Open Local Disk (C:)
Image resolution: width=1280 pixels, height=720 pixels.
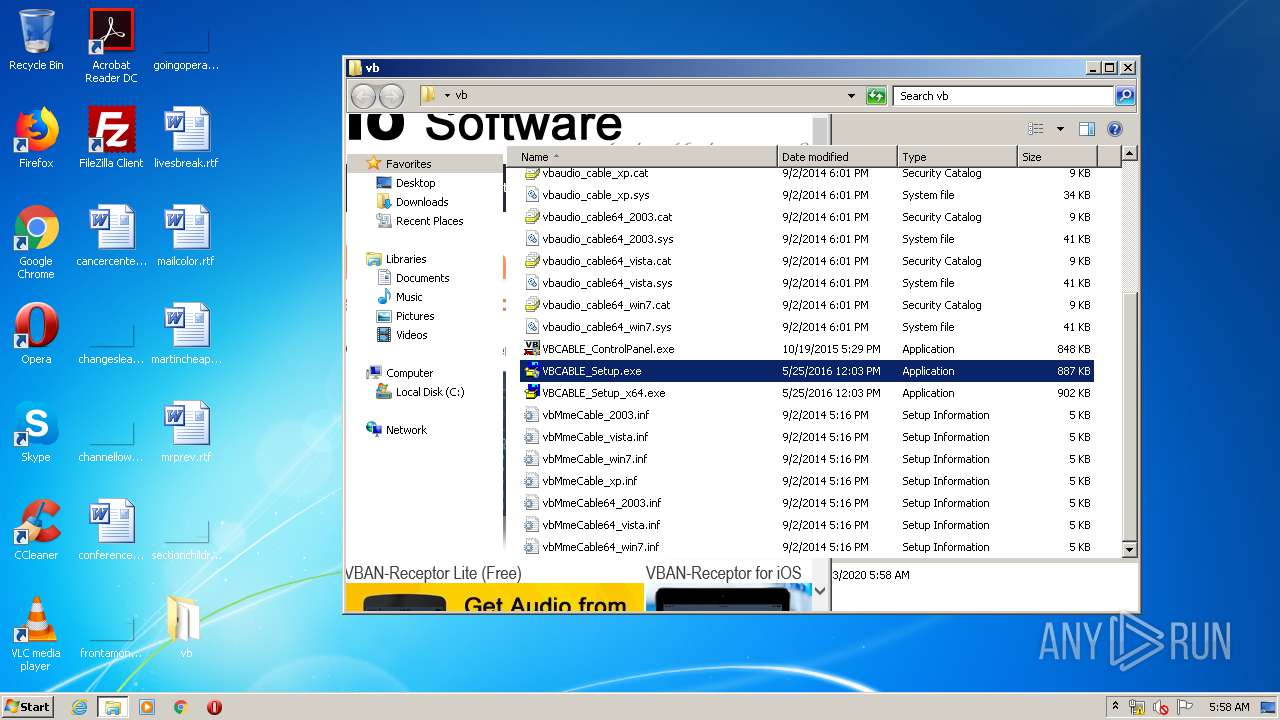click(430, 392)
